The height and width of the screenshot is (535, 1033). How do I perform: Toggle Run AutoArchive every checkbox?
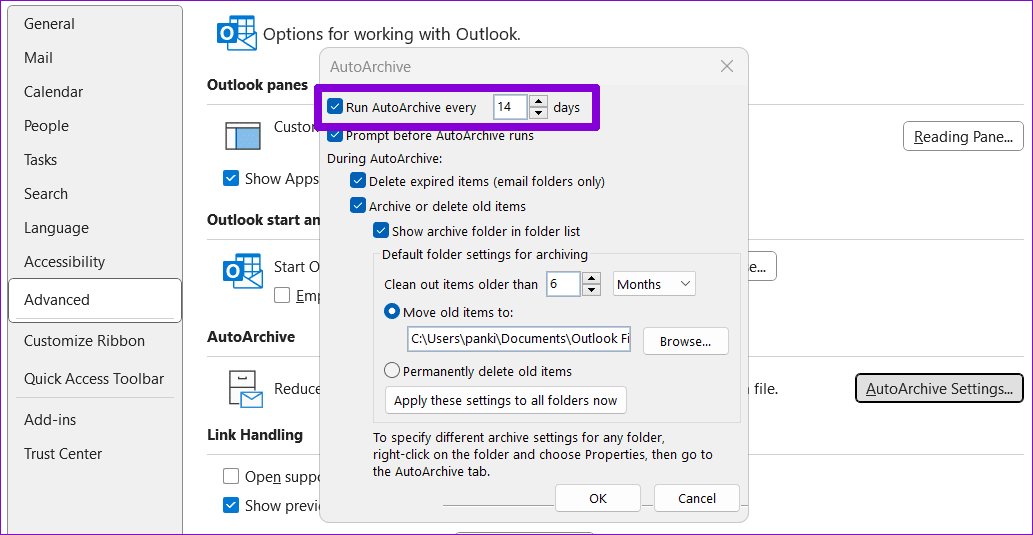335,107
